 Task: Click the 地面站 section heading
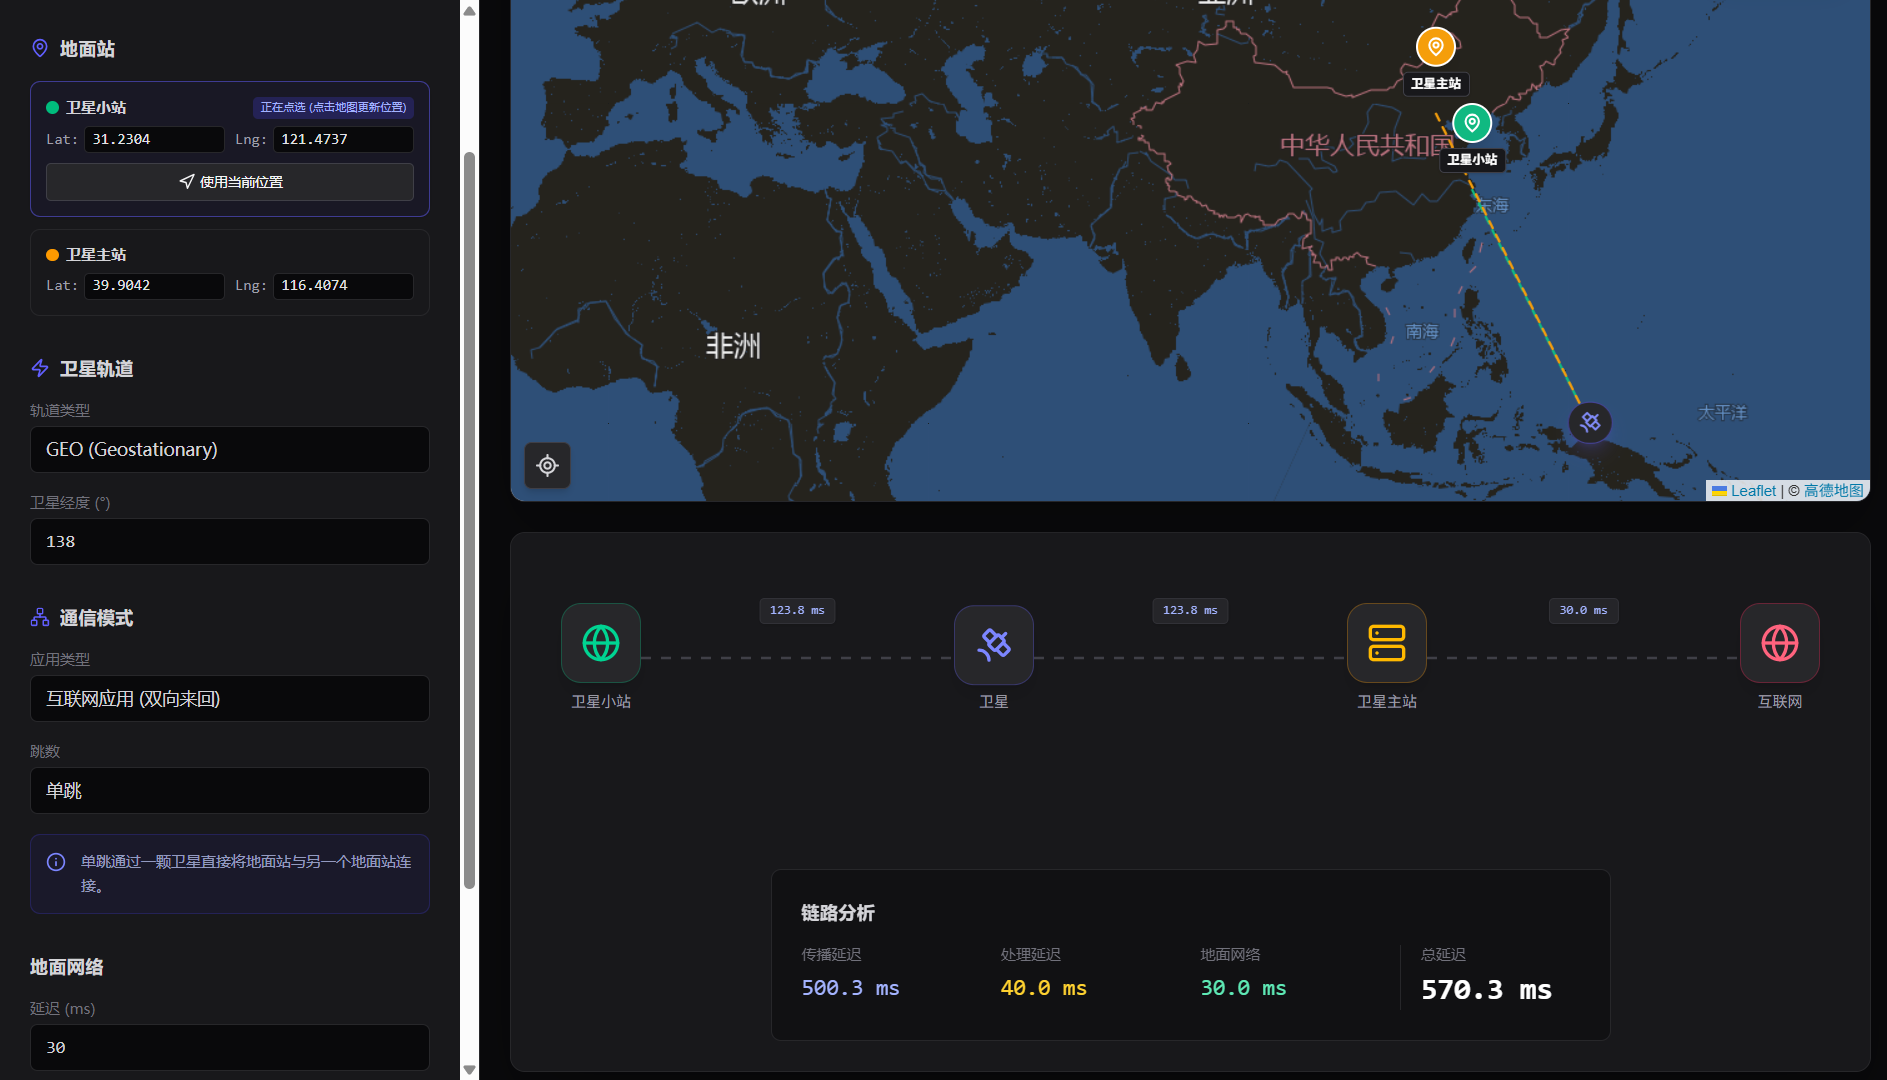[87, 49]
